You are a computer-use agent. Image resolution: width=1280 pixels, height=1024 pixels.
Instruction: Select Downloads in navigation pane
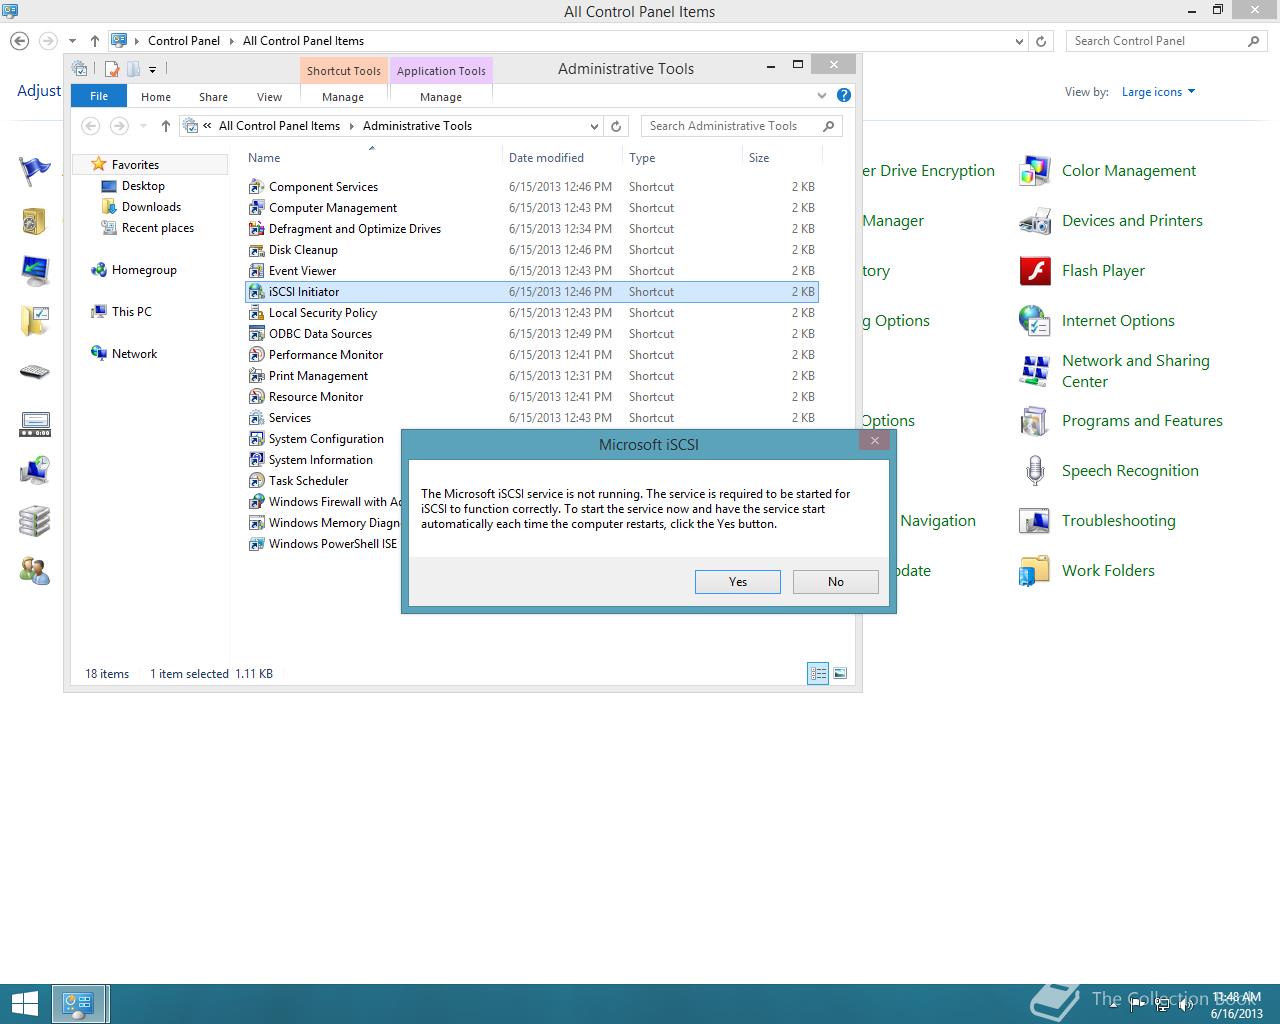pos(151,207)
